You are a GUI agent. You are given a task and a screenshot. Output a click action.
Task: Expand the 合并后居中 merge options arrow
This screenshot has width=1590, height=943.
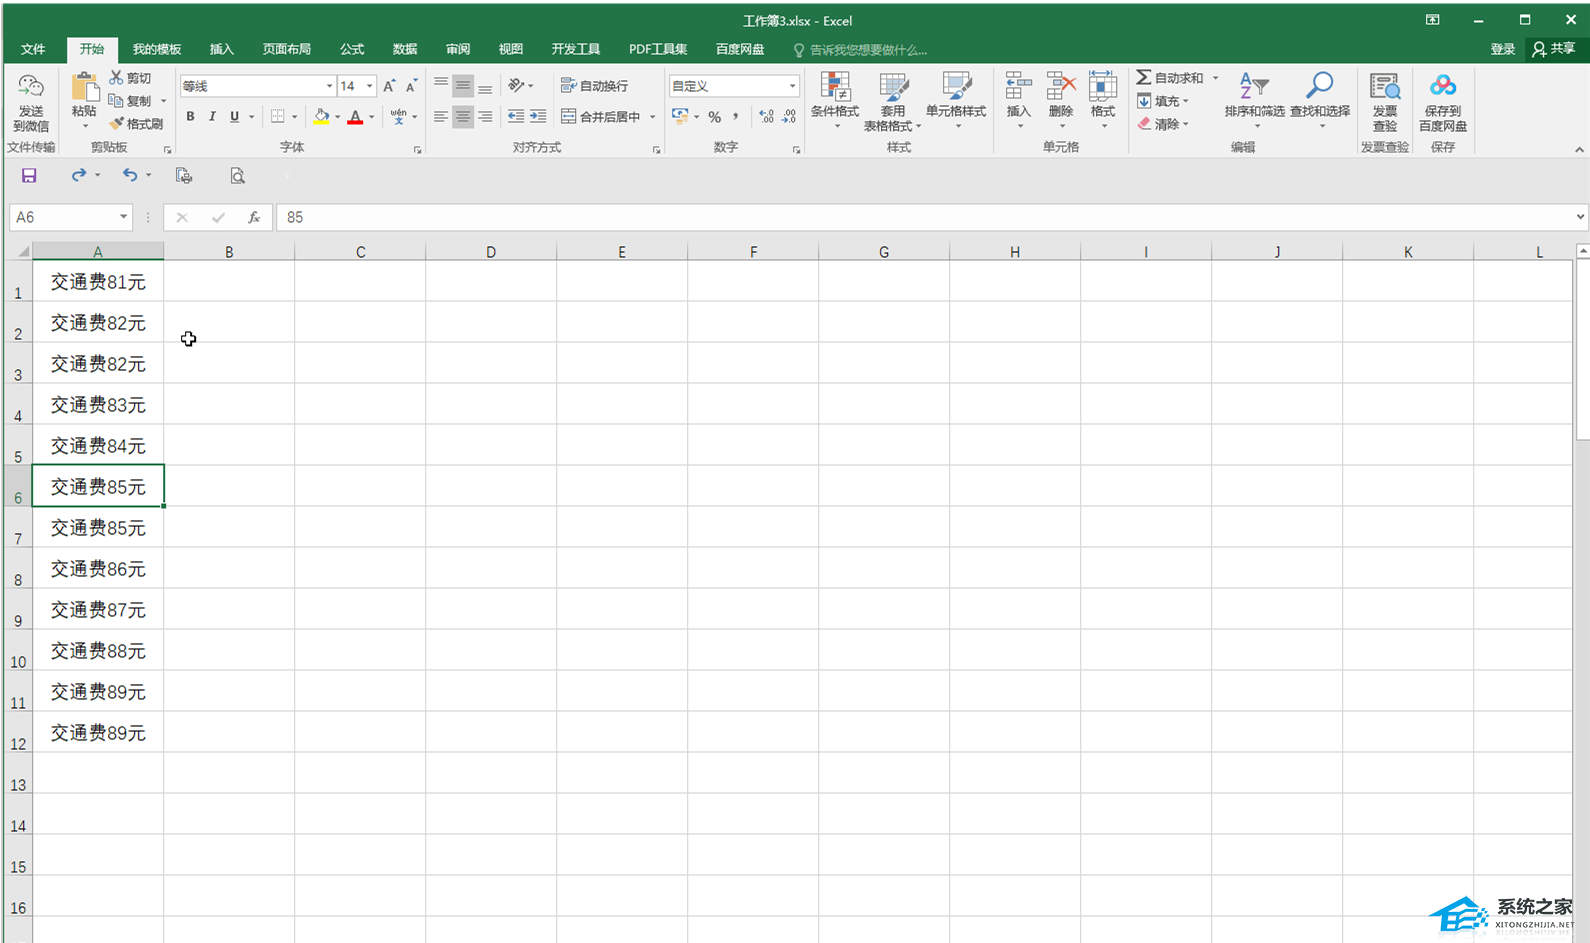coord(653,117)
